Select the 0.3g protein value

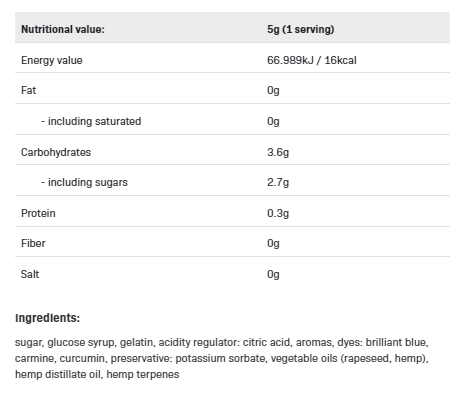278,213
